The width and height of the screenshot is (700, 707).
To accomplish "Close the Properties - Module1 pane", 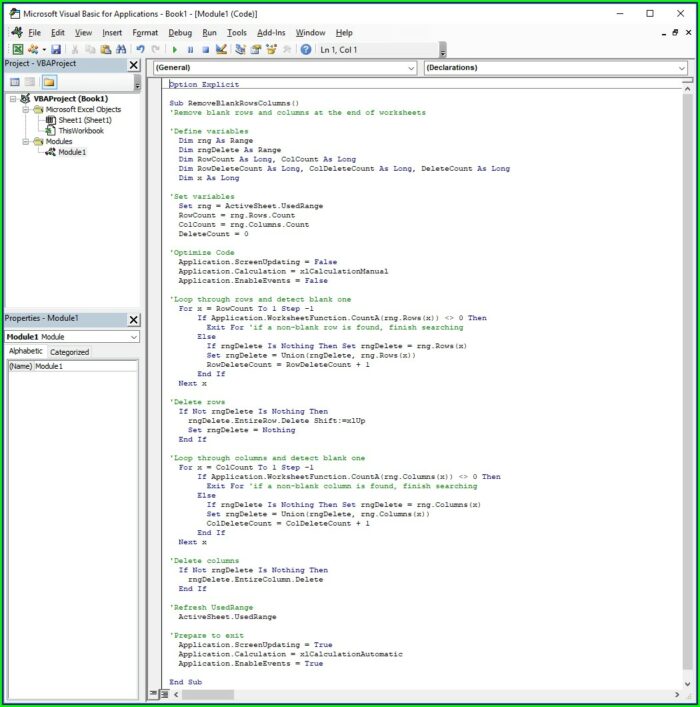I will (x=134, y=320).
